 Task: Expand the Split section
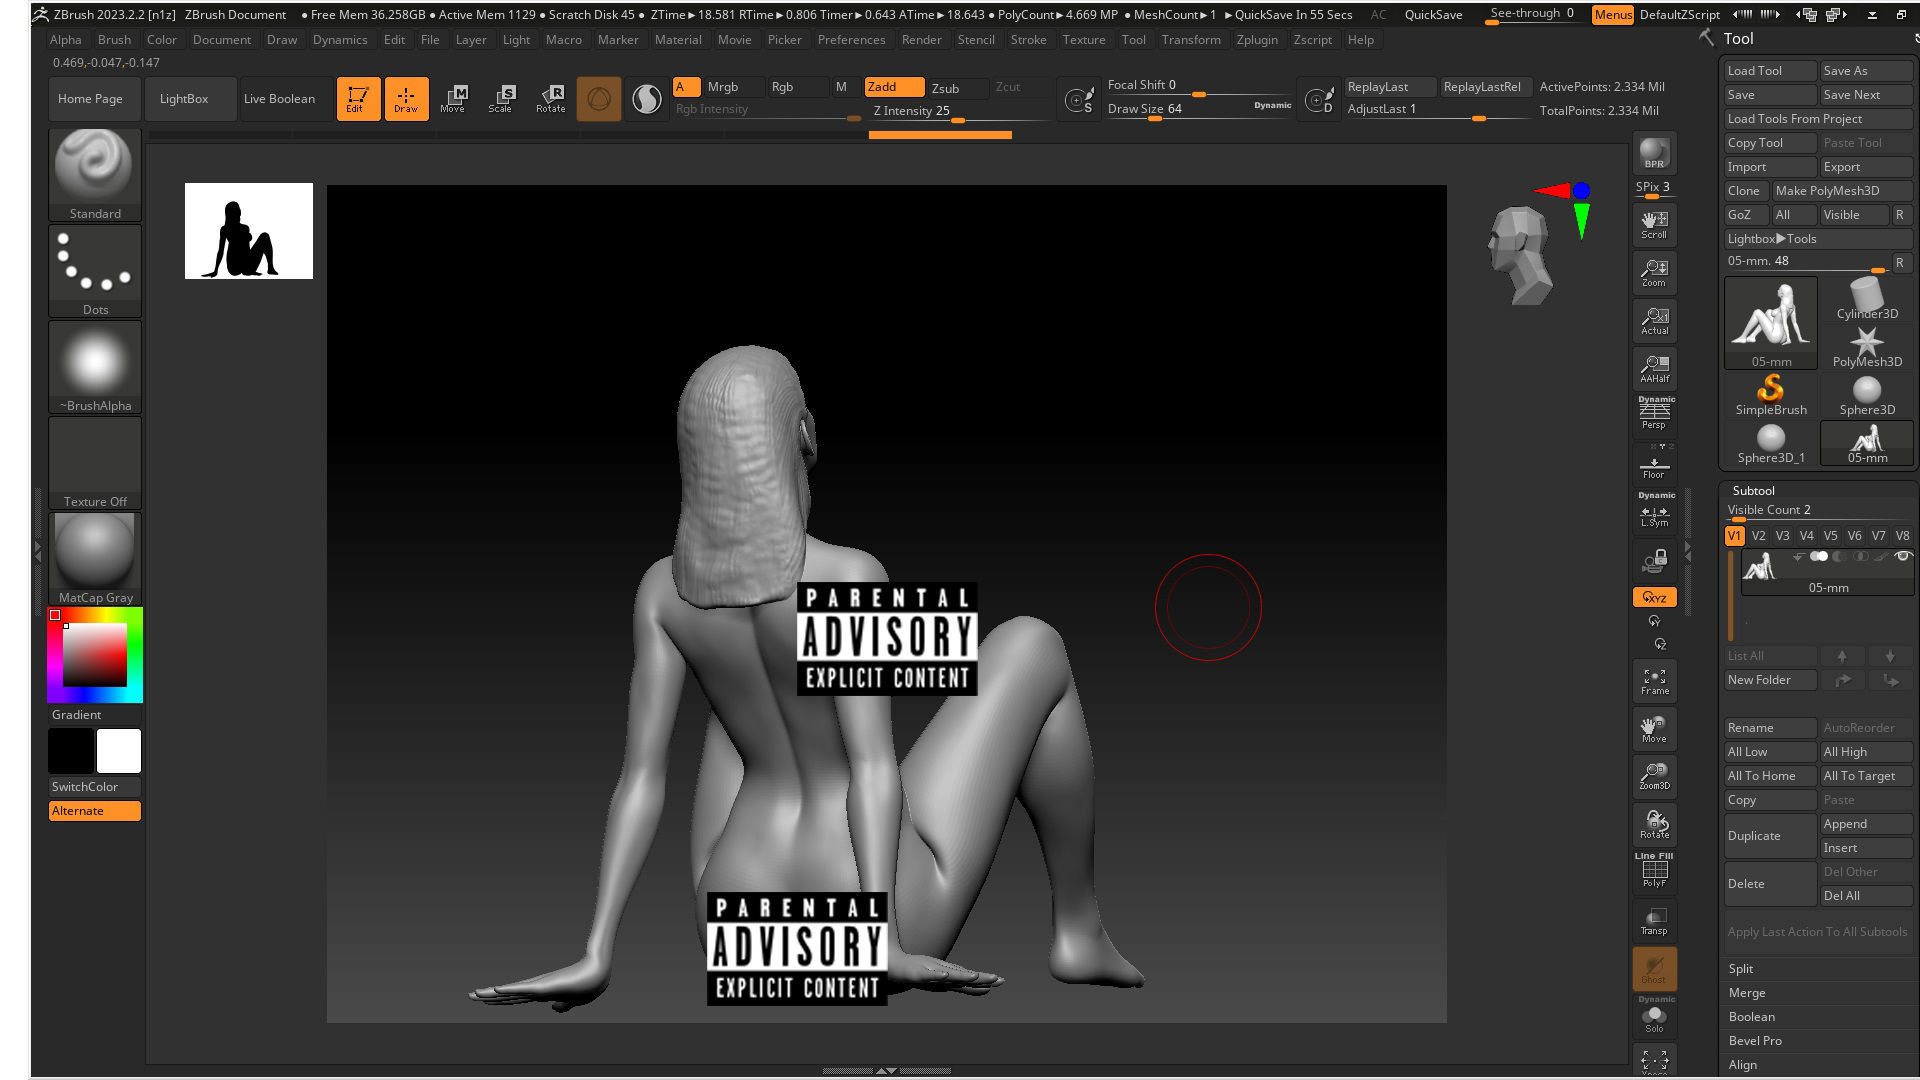pos(1740,968)
